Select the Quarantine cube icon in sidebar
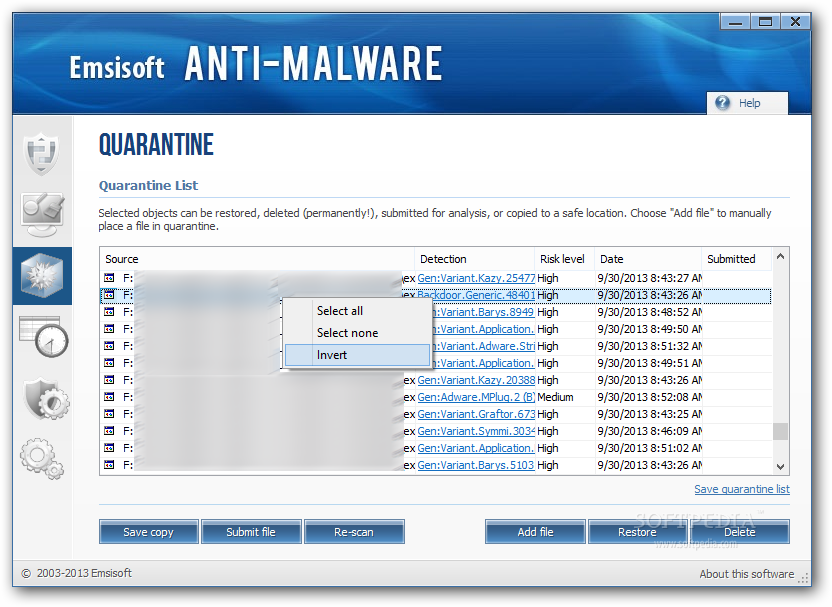The image size is (832, 607). pos(42,275)
